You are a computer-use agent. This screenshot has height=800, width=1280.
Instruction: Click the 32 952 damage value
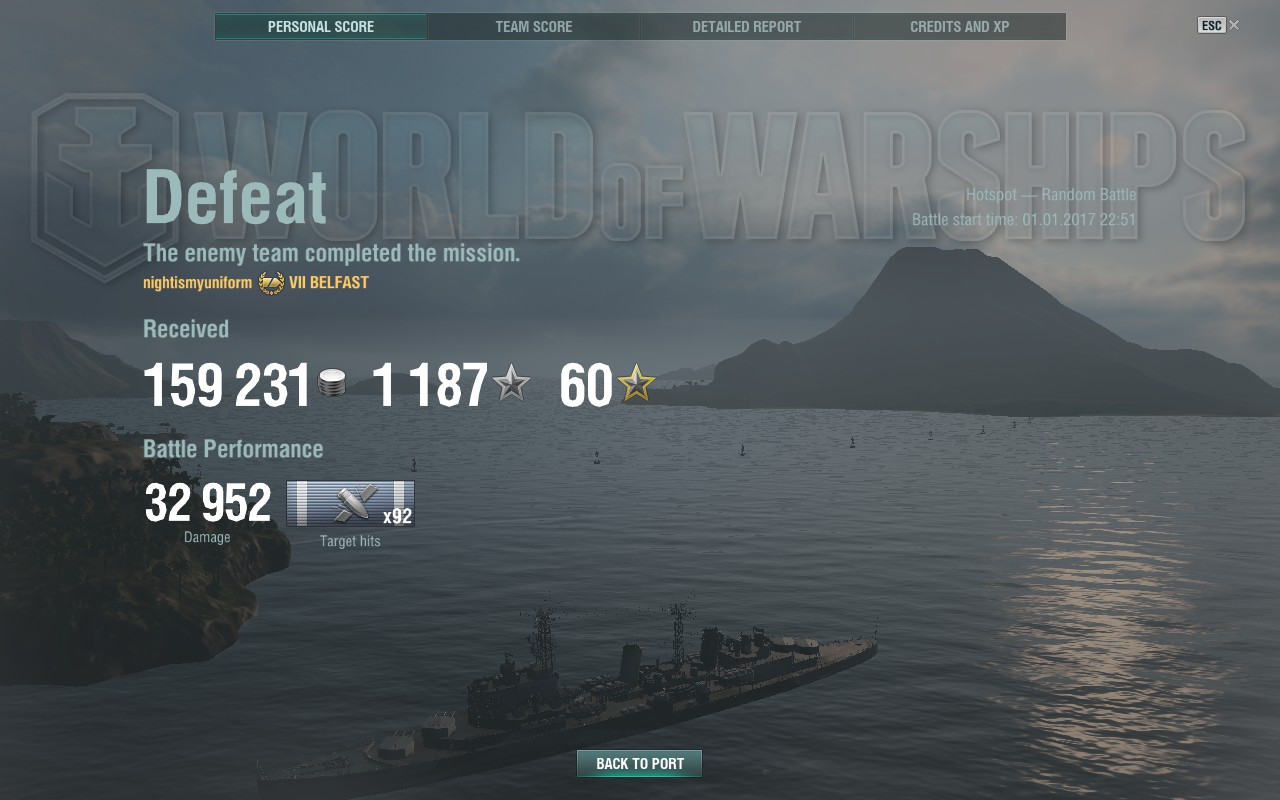point(208,503)
